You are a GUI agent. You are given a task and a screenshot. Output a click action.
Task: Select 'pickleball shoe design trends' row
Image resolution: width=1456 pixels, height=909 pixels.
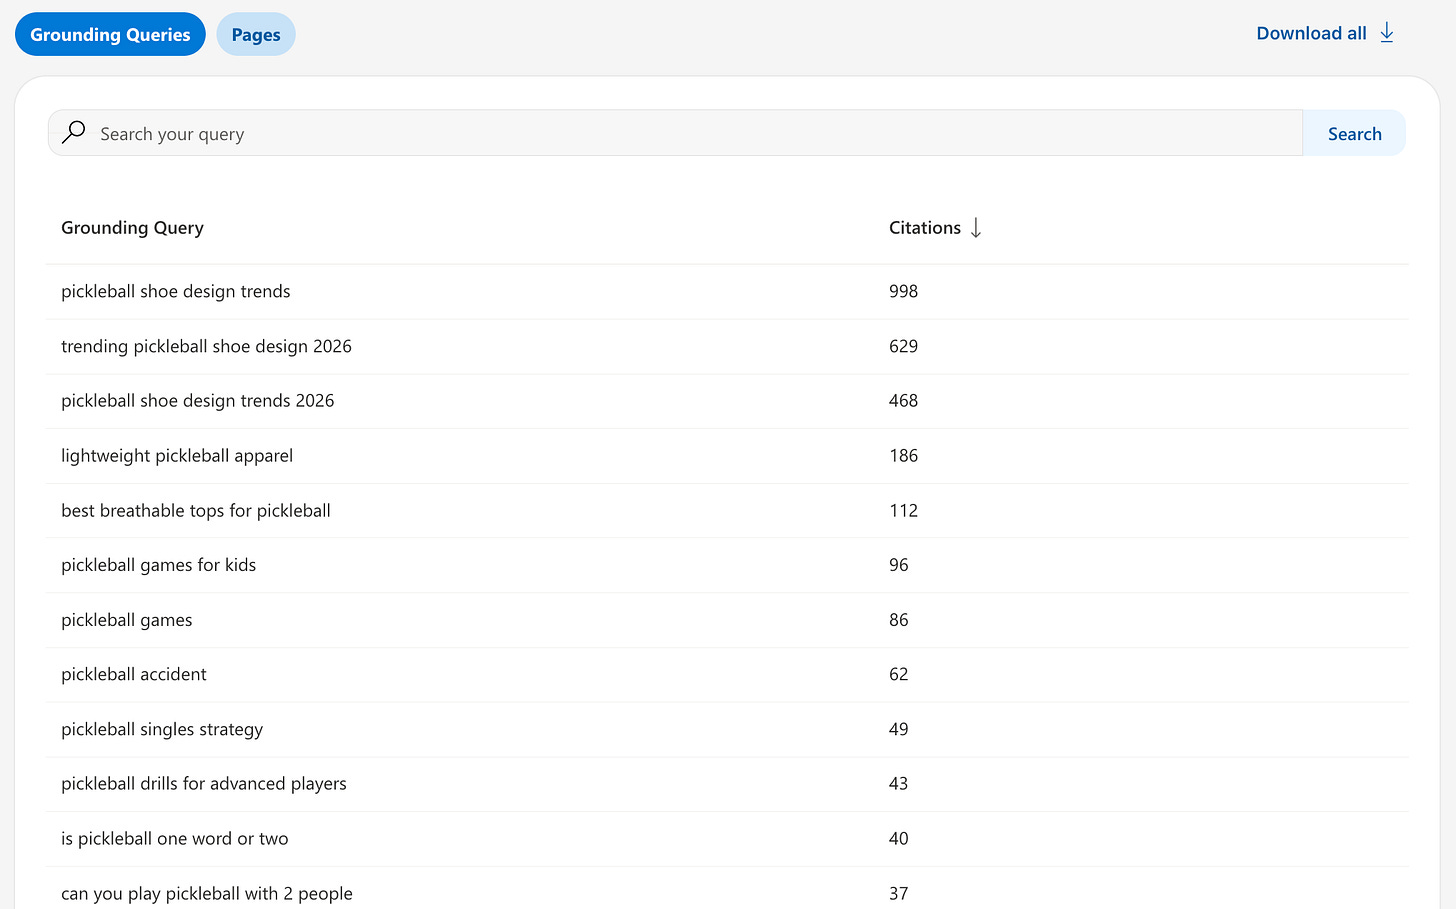pyautogui.click(x=727, y=292)
